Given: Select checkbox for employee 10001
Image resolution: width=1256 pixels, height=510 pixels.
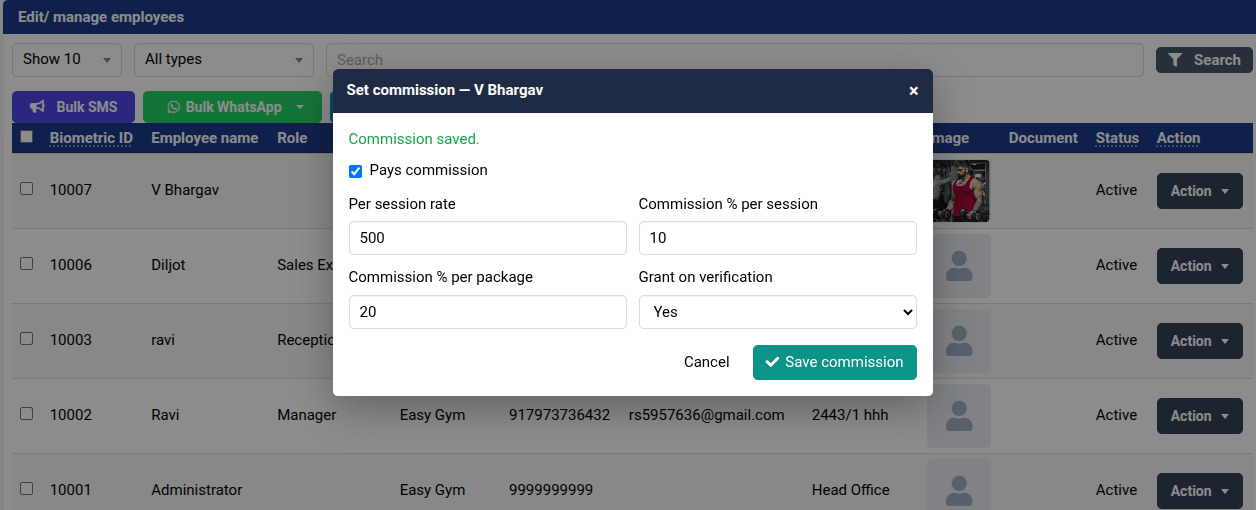Looking at the screenshot, I should [27, 488].
